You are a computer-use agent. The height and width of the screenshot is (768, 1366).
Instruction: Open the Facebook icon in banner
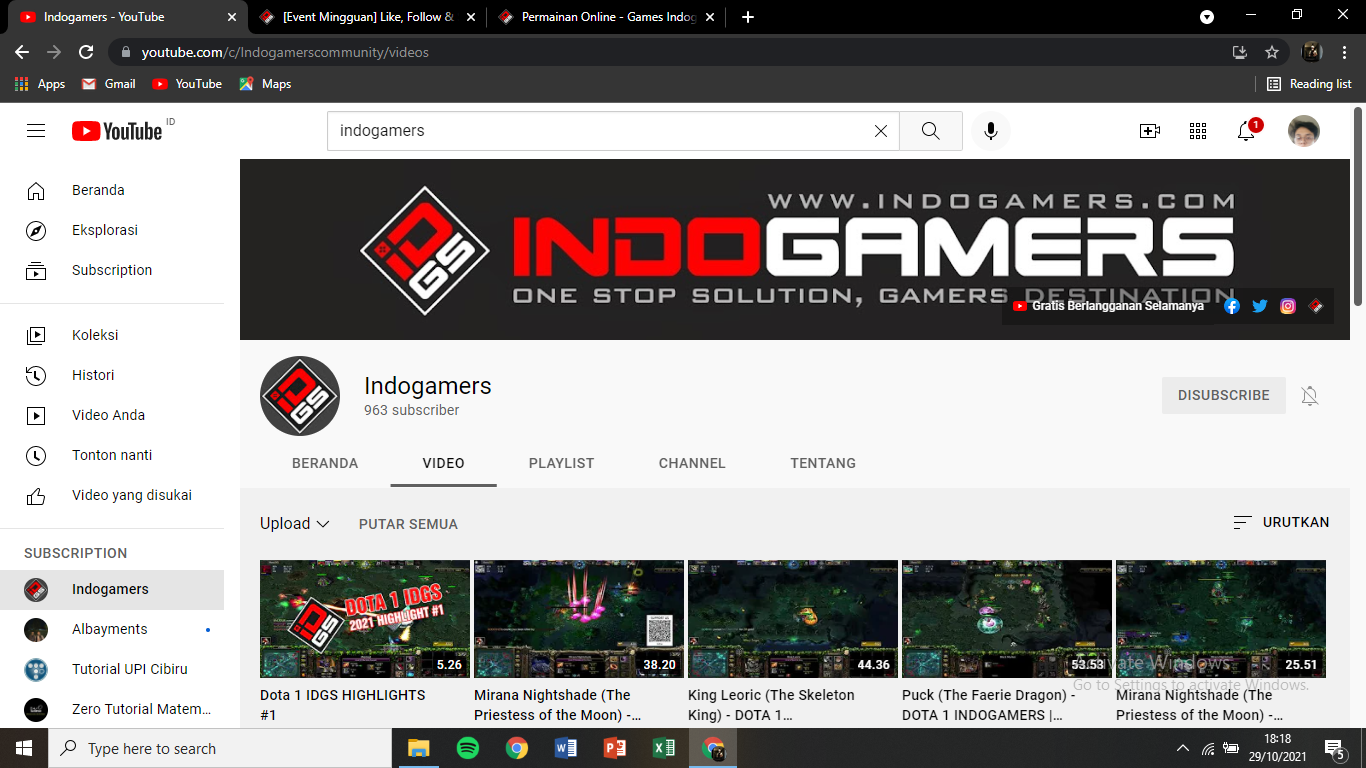pos(1232,306)
